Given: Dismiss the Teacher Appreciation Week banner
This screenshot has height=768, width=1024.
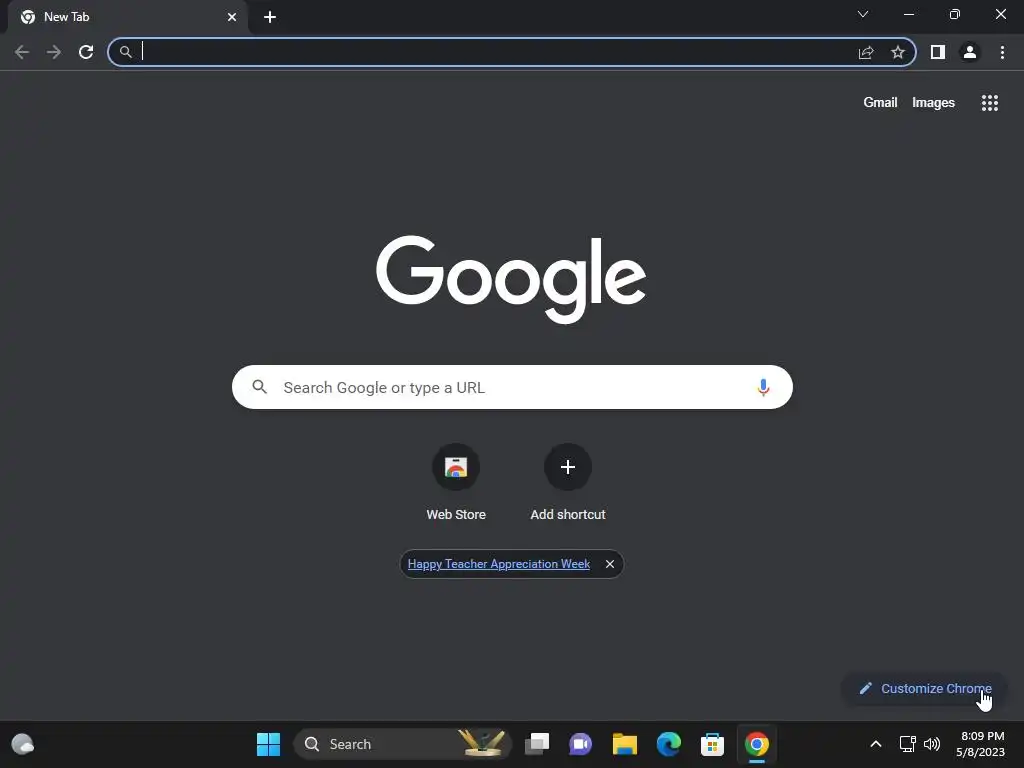Looking at the screenshot, I should (609, 564).
